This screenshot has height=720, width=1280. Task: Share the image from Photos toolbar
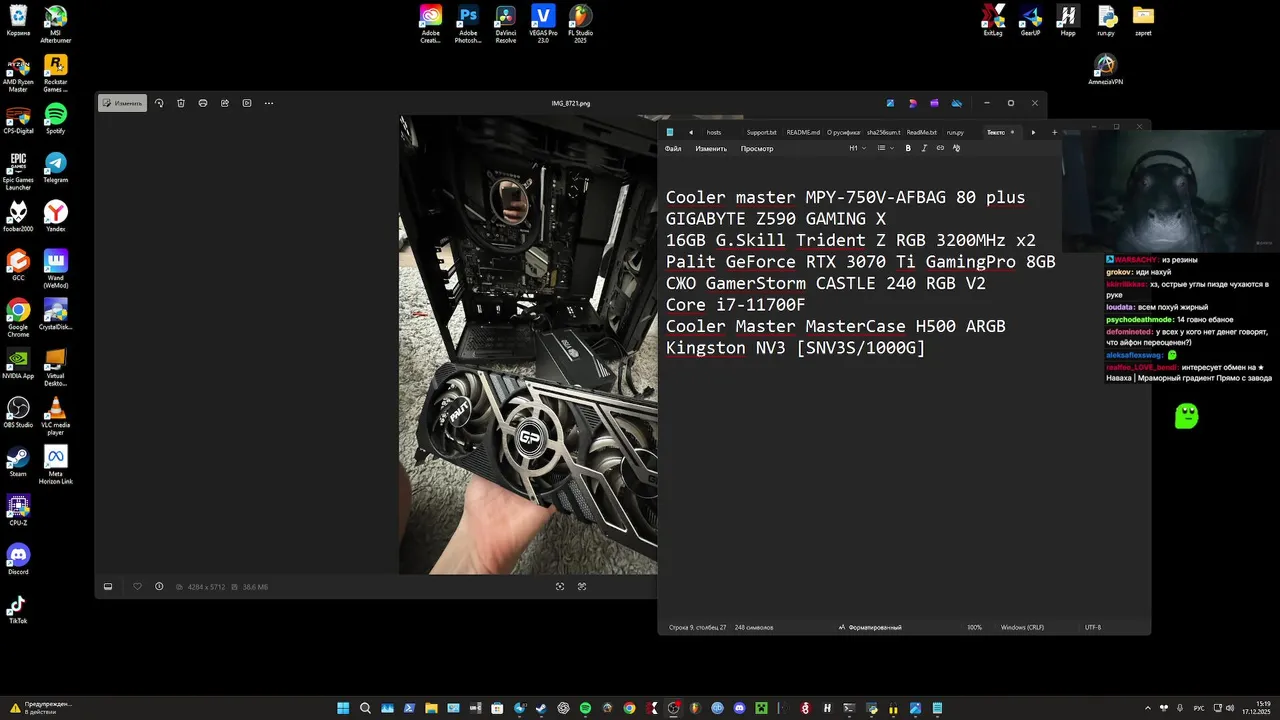[225, 103]
